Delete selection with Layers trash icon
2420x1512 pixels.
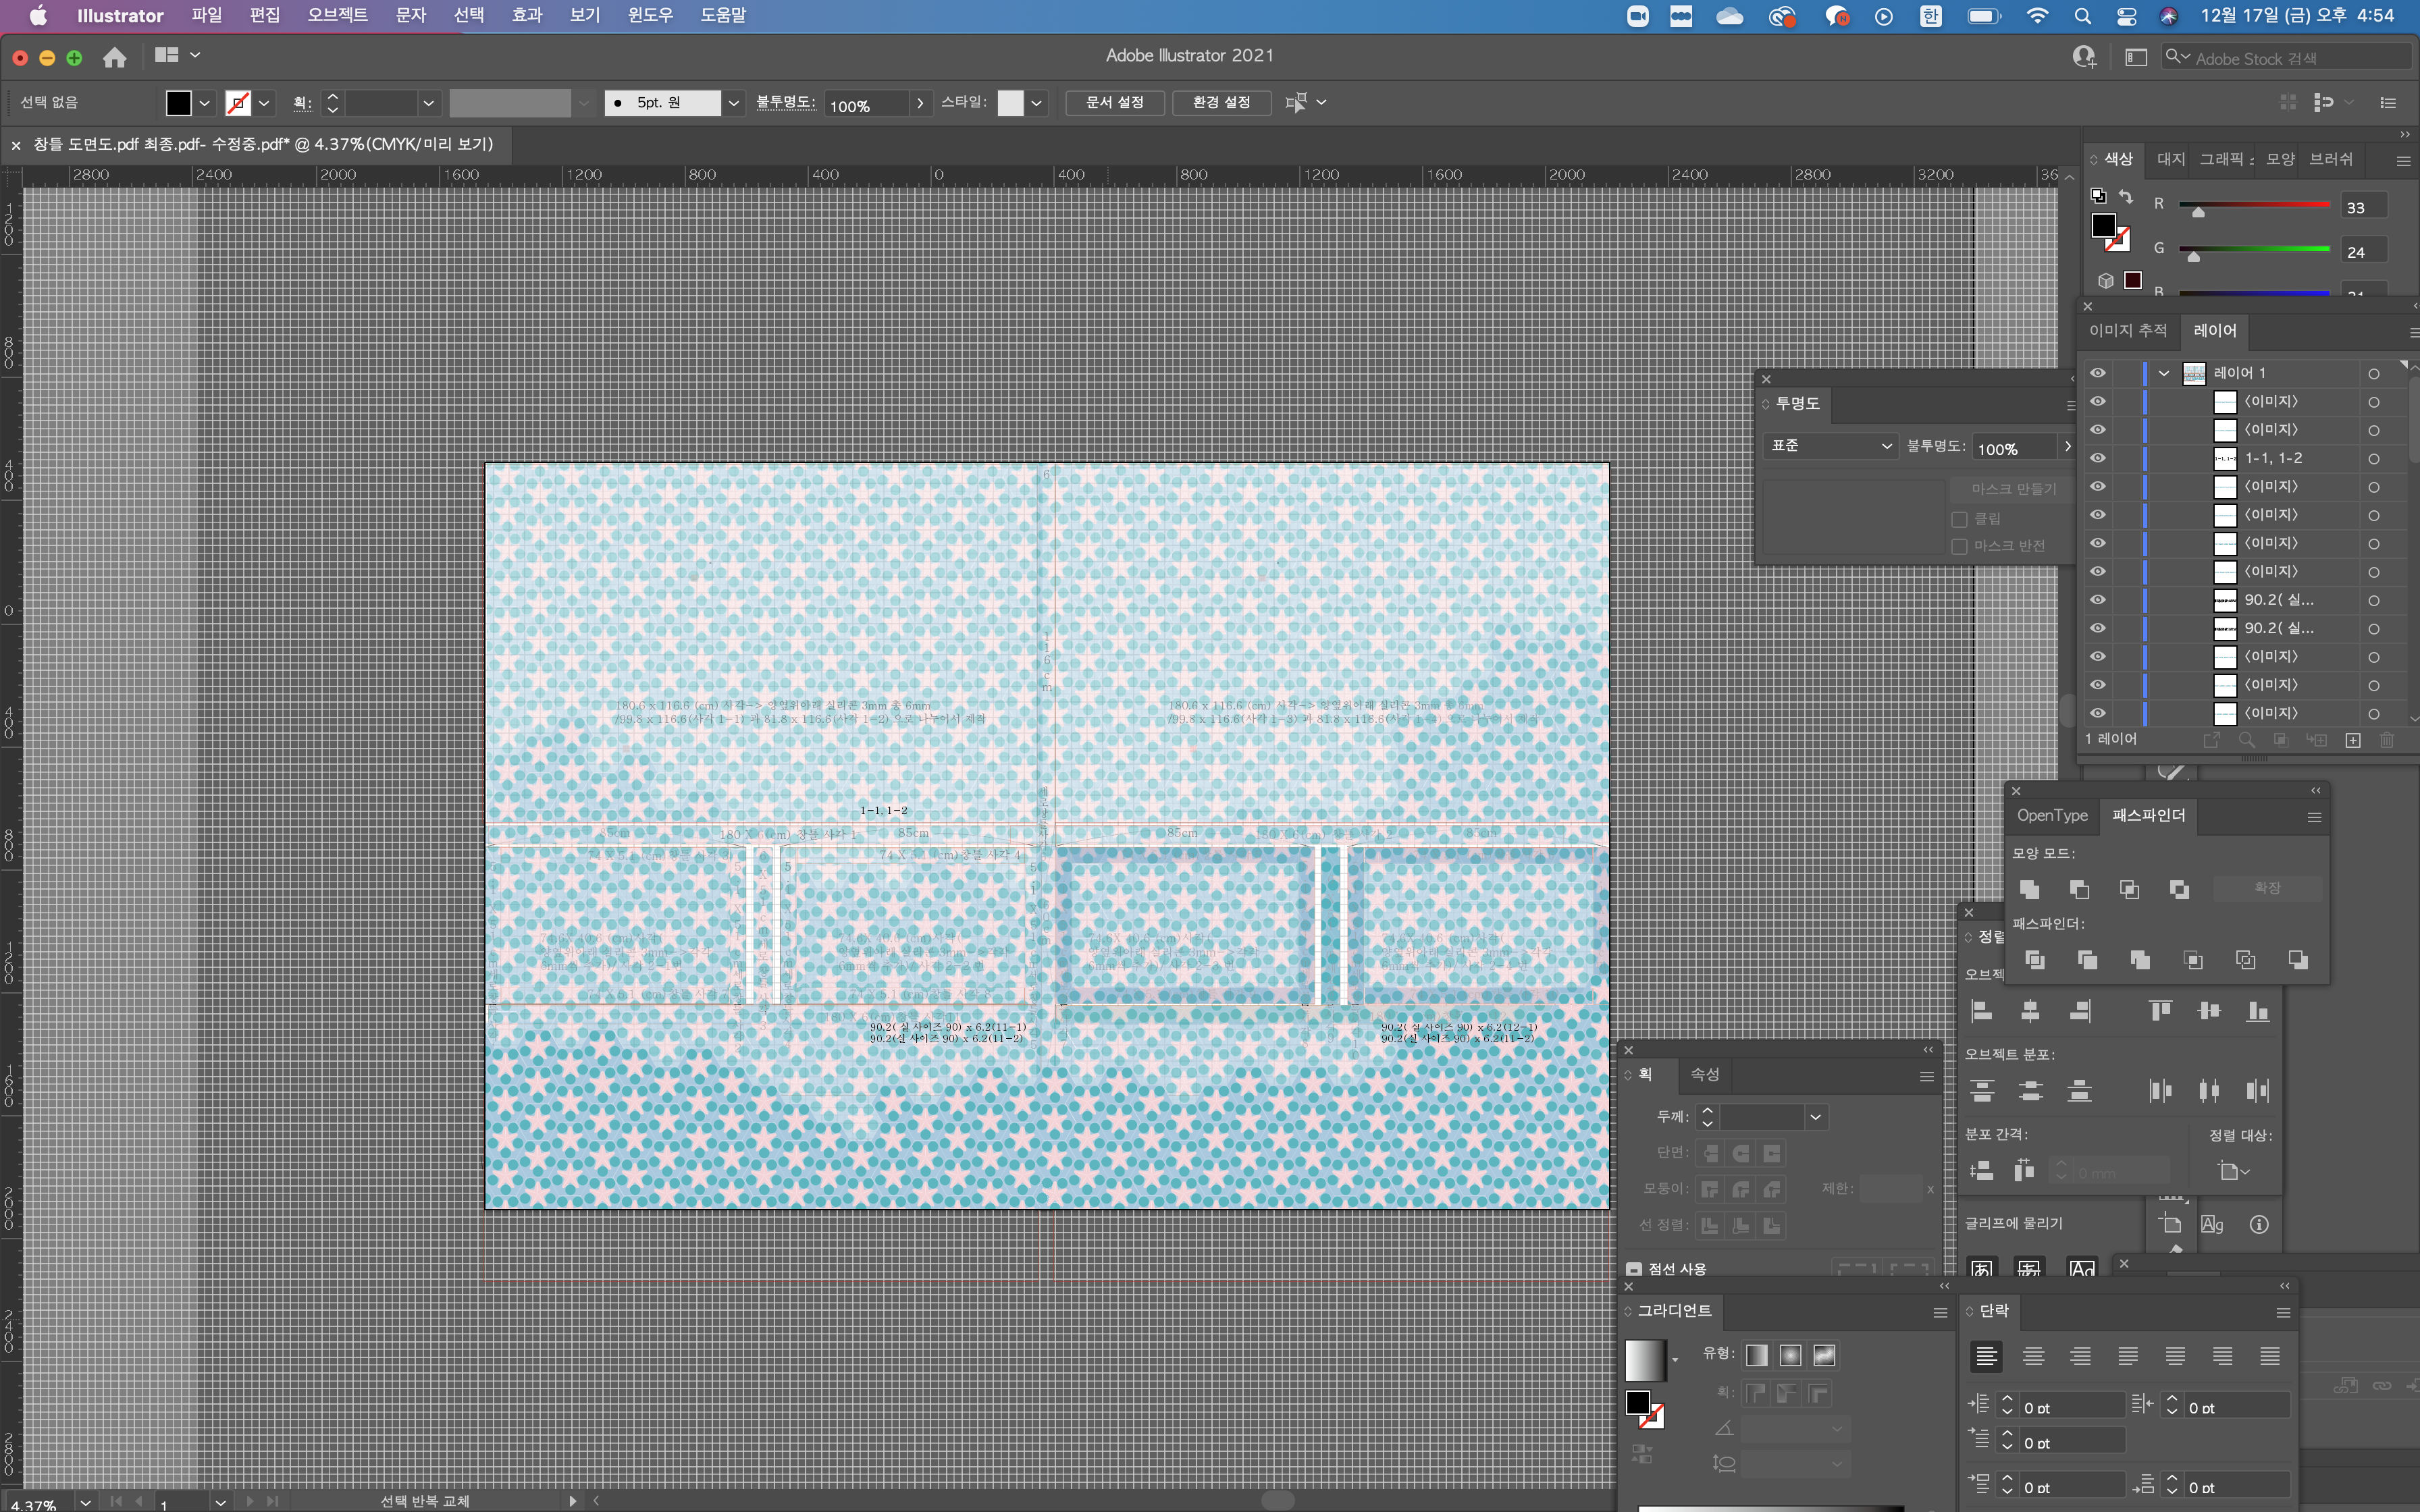[x=2387, y=740]
